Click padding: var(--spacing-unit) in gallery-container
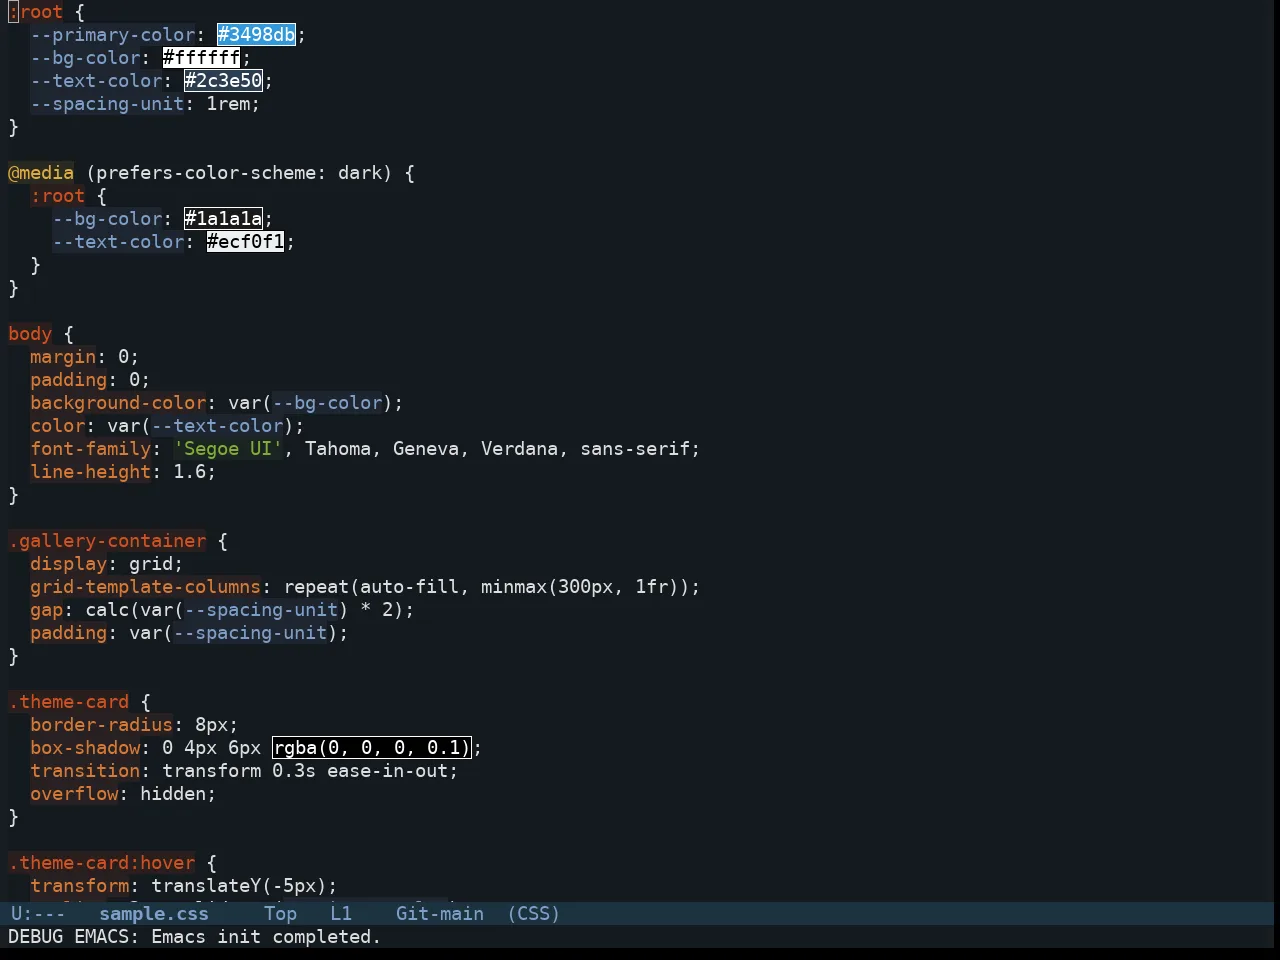 click(x=189, y=633)
